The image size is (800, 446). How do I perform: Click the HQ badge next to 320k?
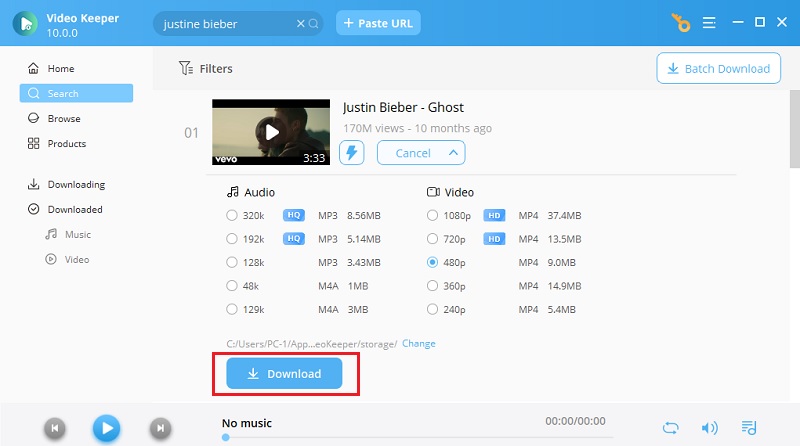(x=294, y=215)
